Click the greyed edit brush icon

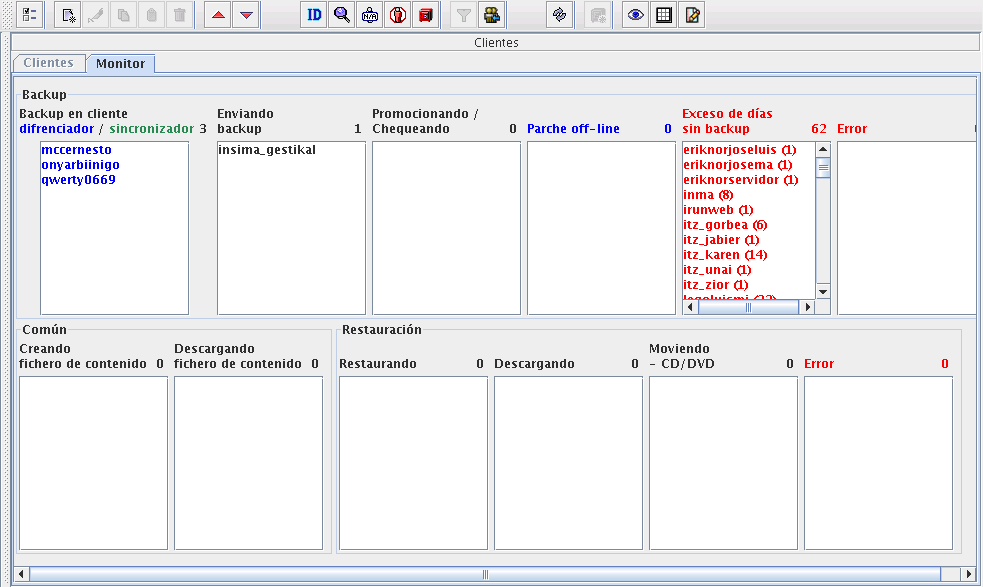click(x=95, y=15)
